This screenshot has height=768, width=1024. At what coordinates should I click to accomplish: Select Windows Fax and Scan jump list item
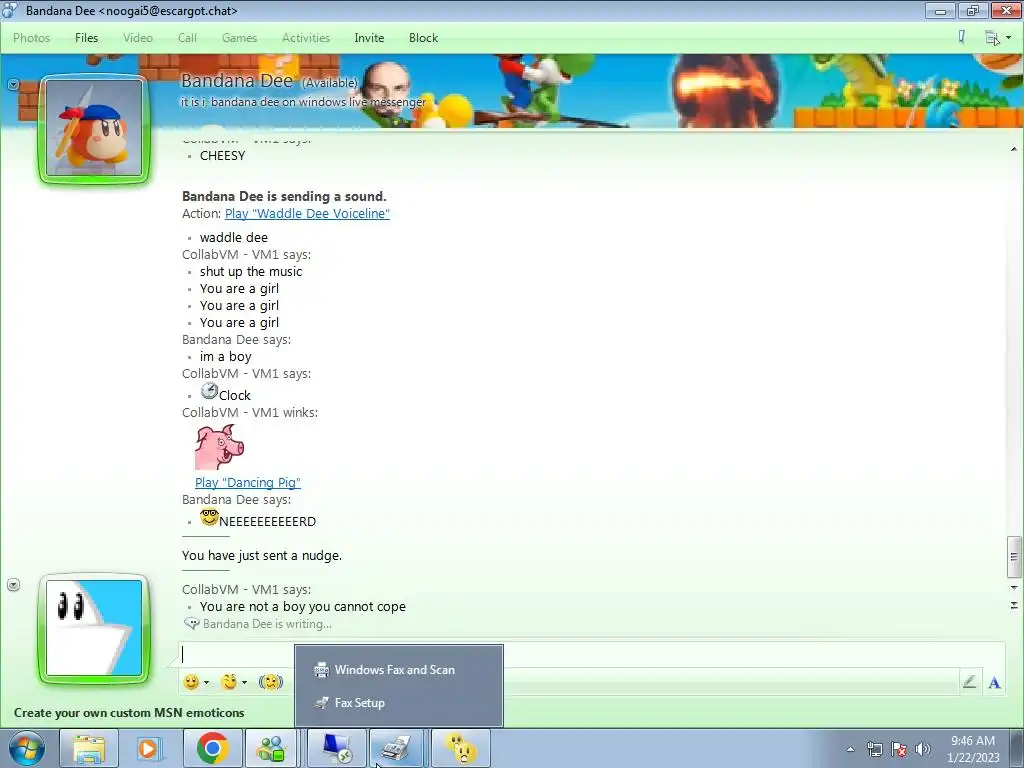coord(398,669)
